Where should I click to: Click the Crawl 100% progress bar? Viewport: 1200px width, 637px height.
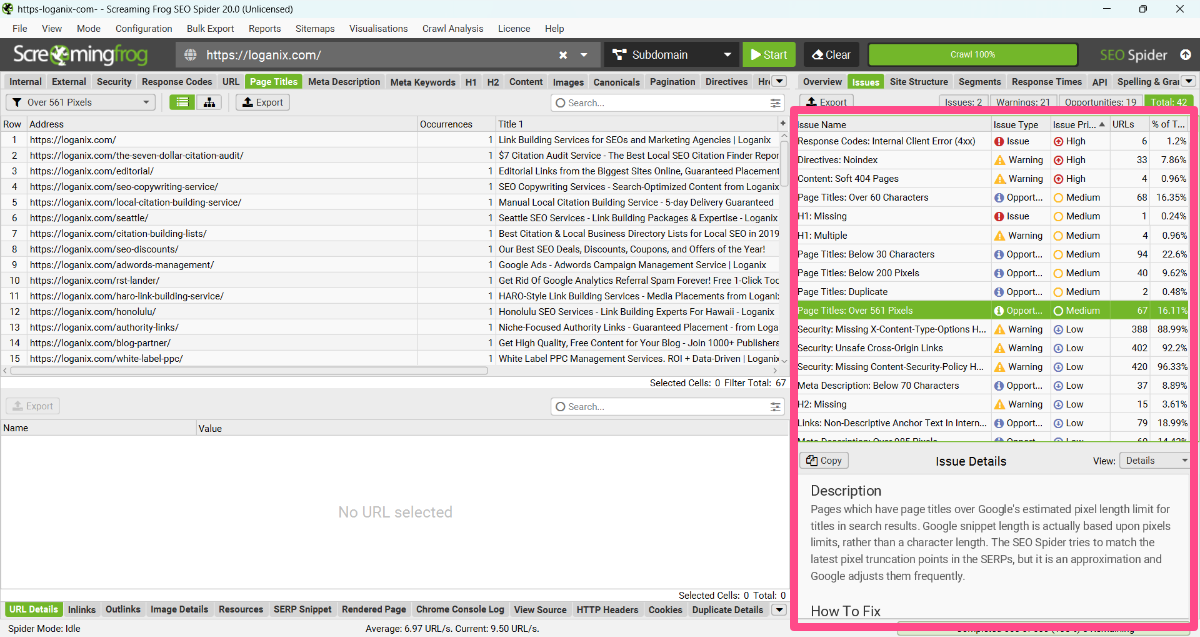[972, 55]
